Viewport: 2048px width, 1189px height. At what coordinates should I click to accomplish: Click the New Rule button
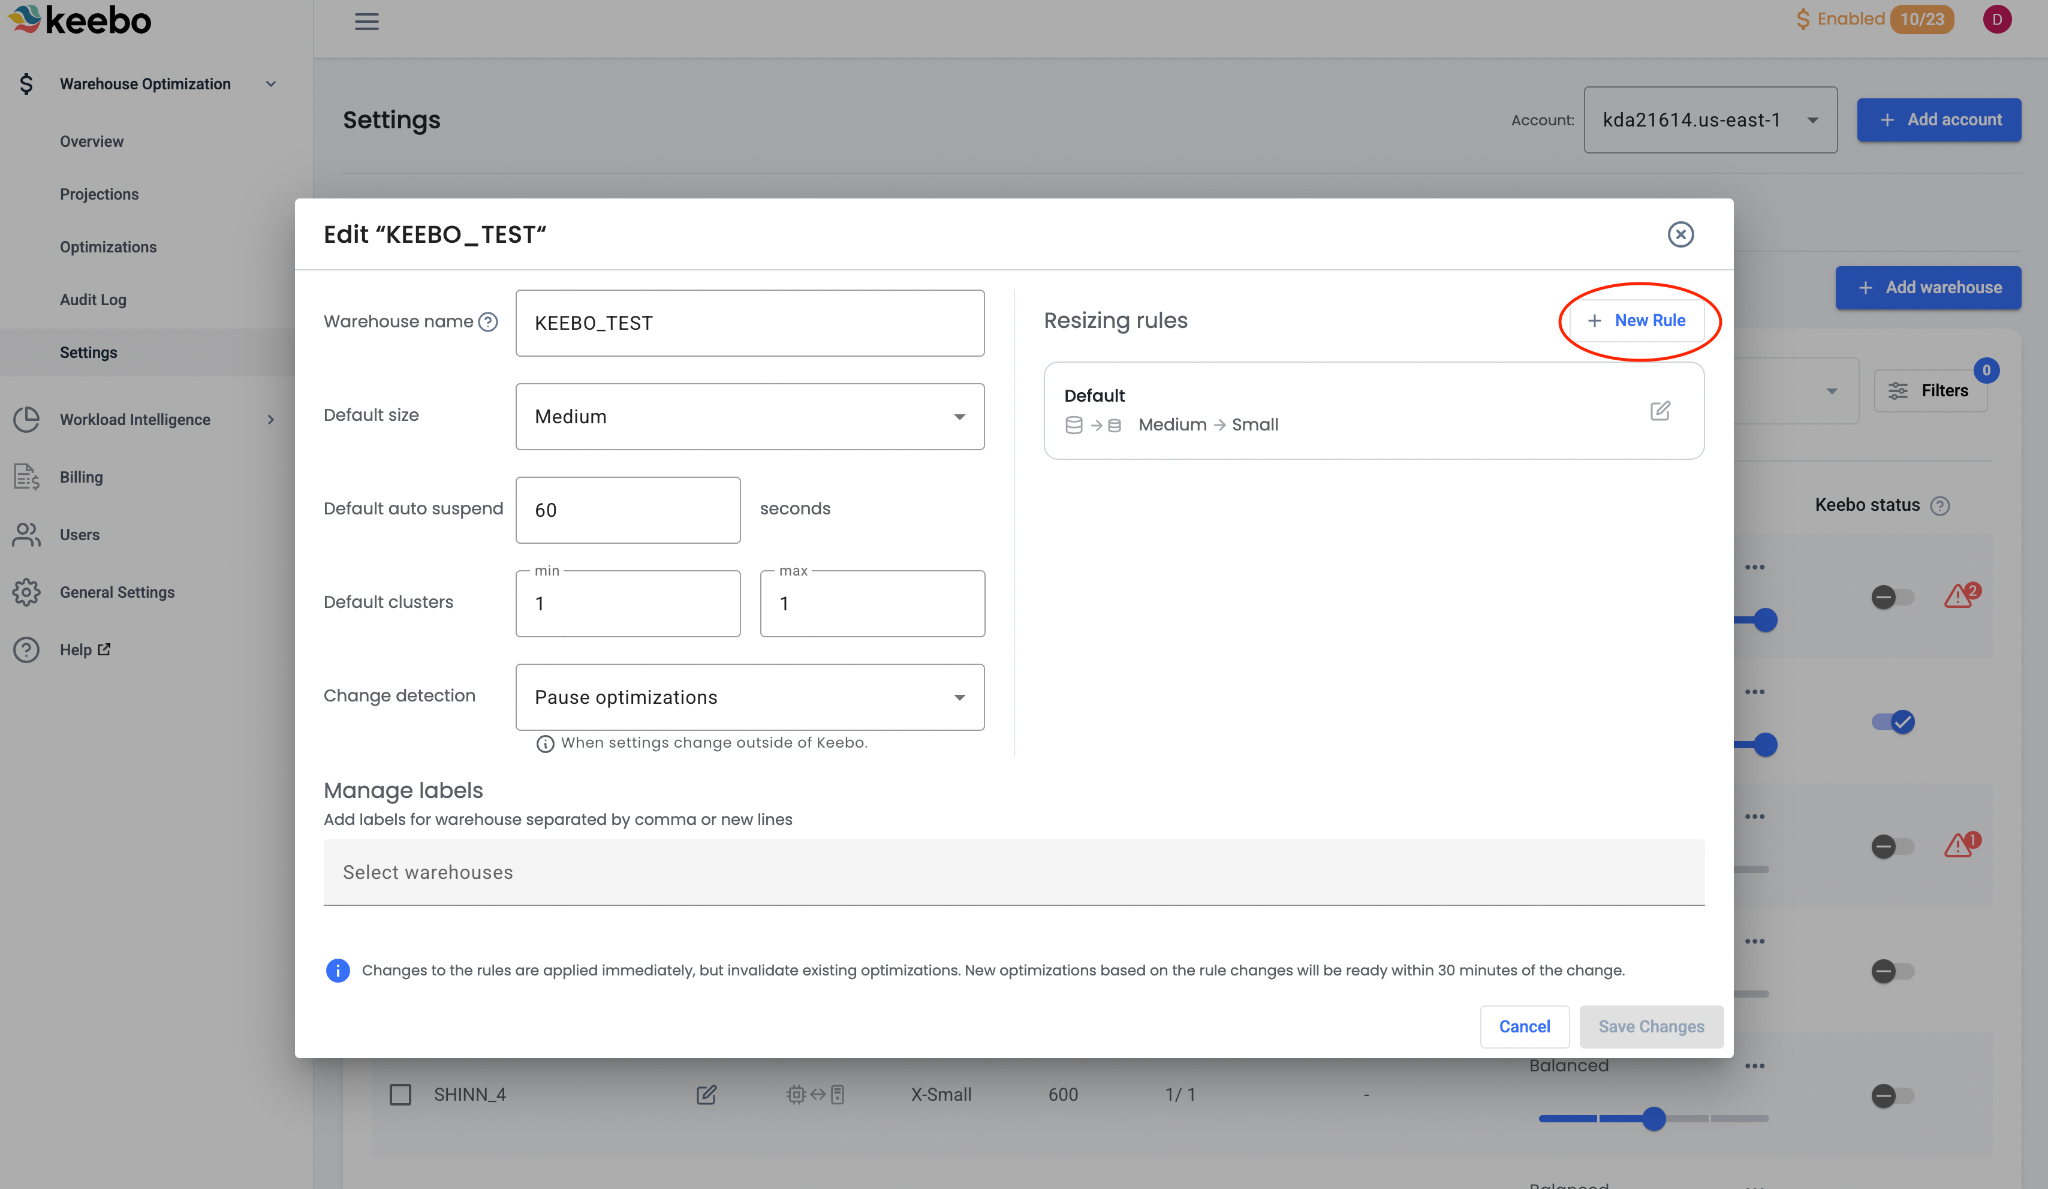pyautogui.click(x=1637, y=320)
